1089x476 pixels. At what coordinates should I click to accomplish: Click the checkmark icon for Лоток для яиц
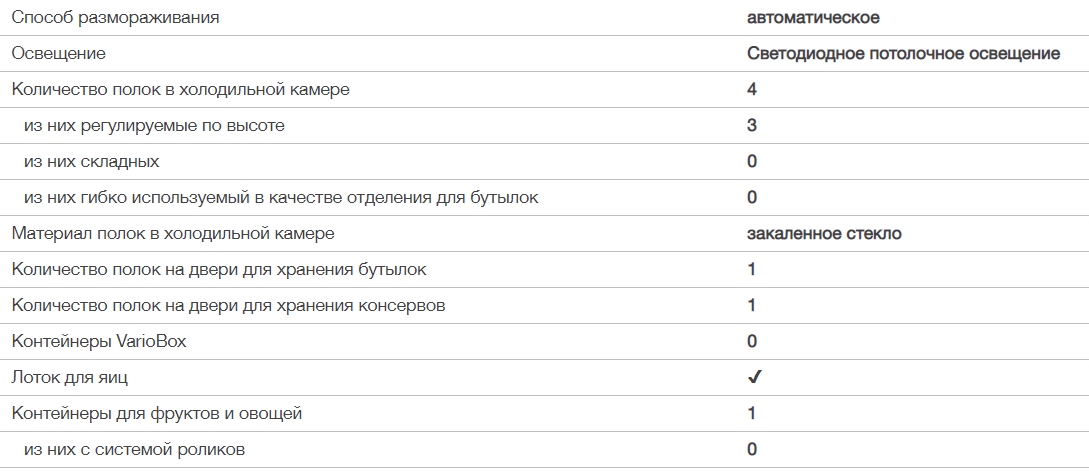tap(754, 378)
